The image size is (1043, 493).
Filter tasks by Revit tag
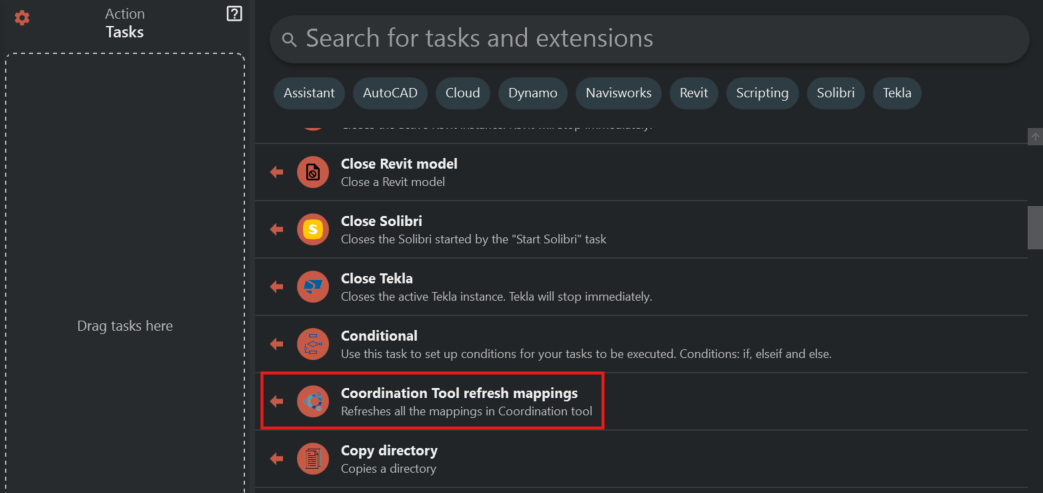coord(694,93)
